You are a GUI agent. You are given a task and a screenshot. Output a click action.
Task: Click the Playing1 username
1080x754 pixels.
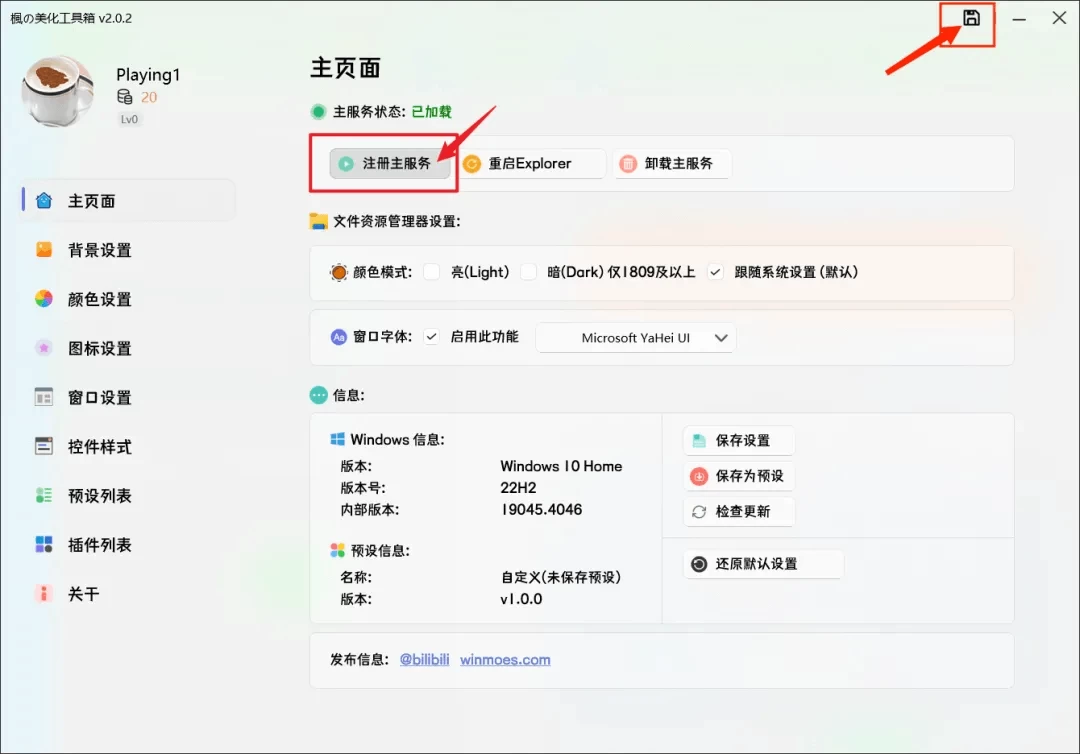click(148, 74)
